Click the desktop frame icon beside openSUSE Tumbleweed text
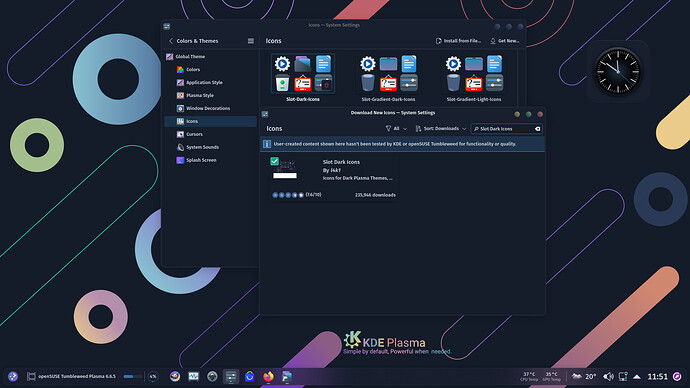Viewport: 690px width, 388px height. pyautogui.click(x=31, y=377)
